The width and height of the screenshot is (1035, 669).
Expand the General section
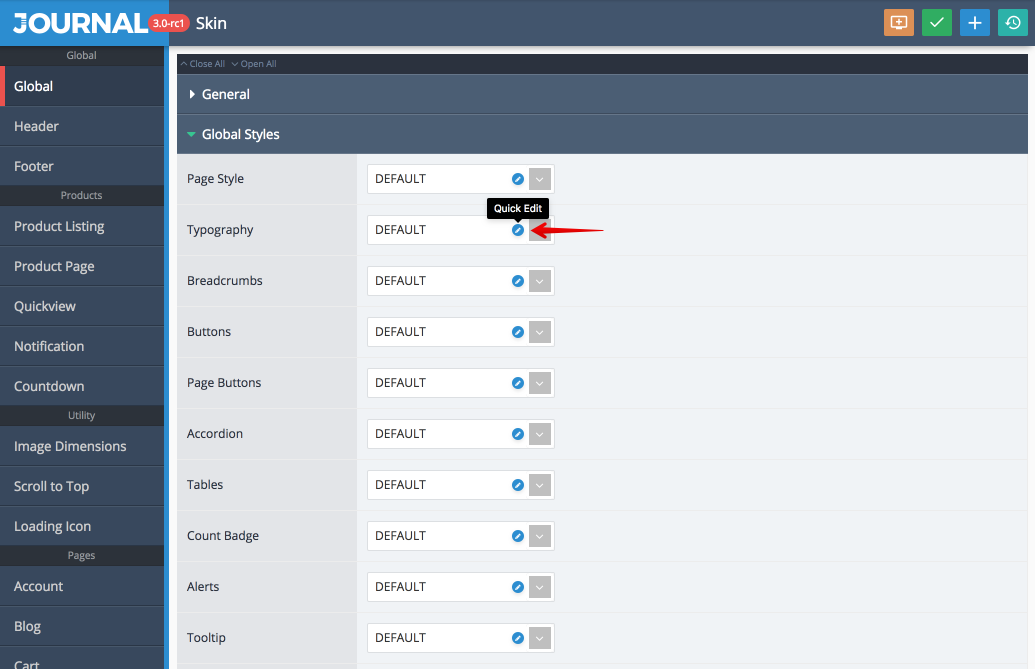pyautogui.click(x=602, y=94)
